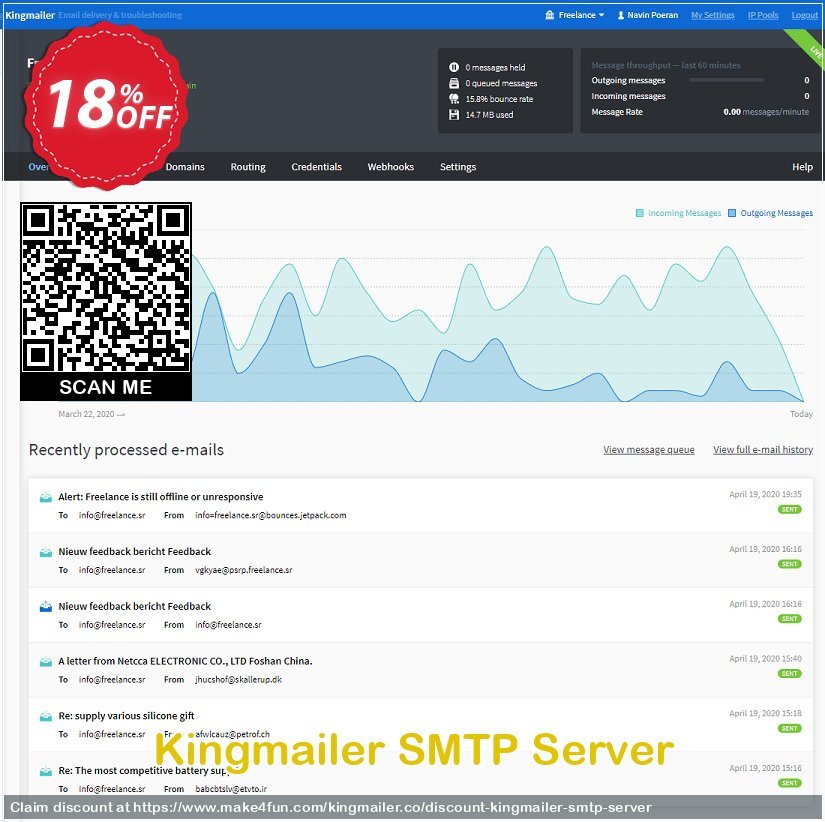Open the Credentials tab
The image size is (825, 822).
point(316,167)
